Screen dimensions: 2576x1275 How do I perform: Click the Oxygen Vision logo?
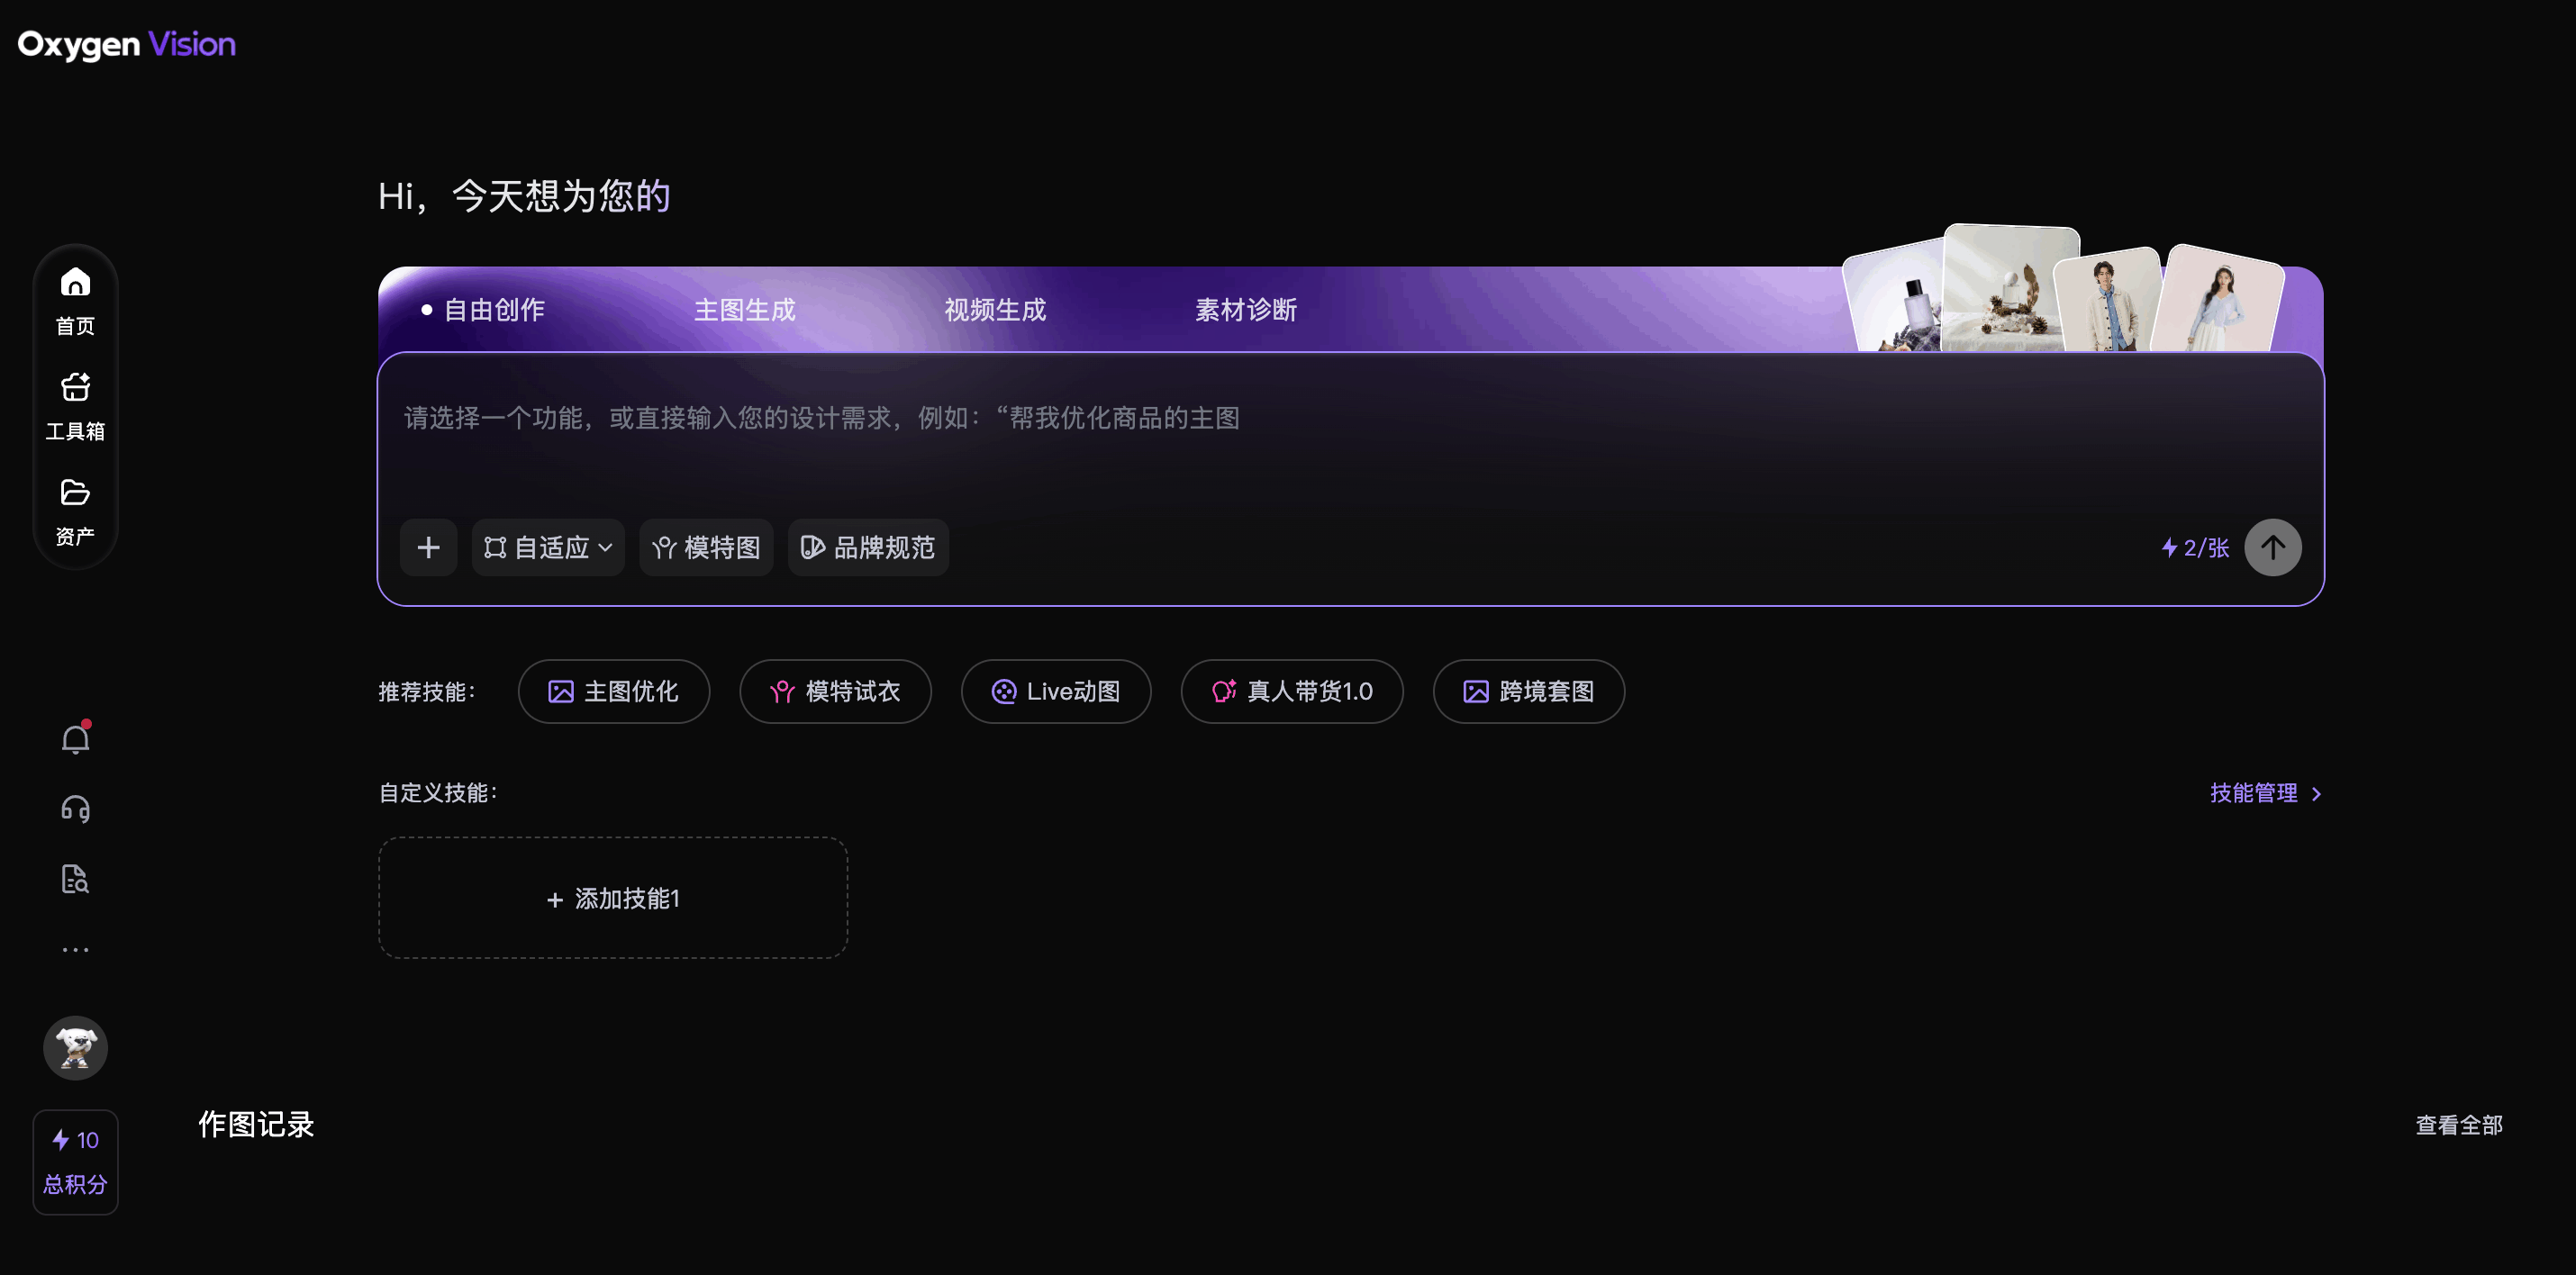(x=127, y=44)
